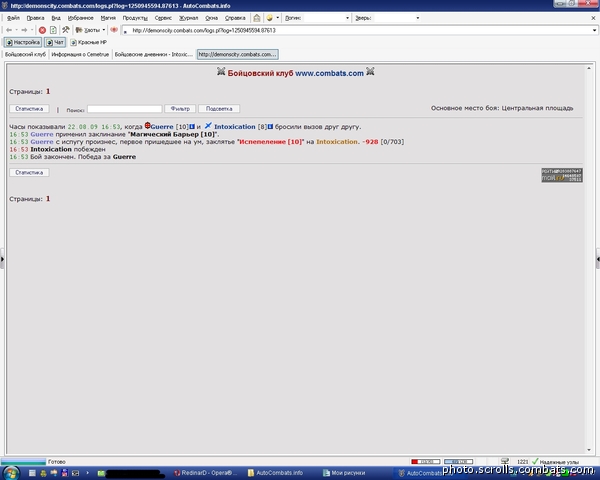600x480 pixels.
Task: Toggle the Чат toolbar button
Action: (55, 42)
